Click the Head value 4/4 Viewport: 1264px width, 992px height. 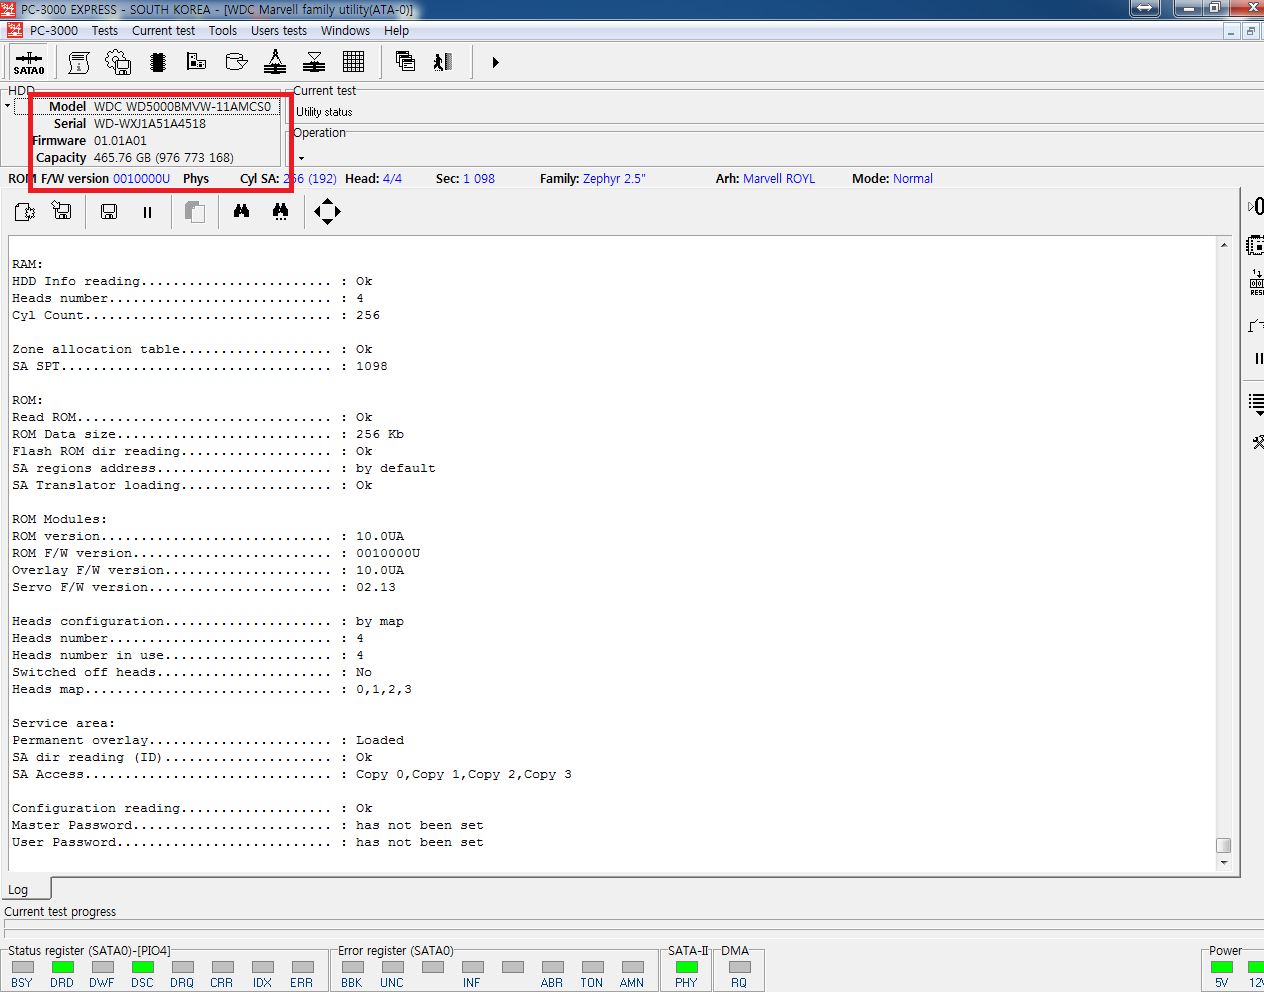(x=392, y=178)
